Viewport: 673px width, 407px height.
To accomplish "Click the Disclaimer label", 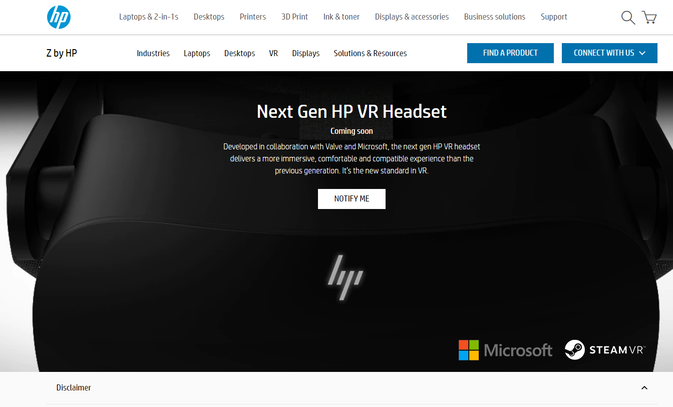I will (x=73, y=388).
